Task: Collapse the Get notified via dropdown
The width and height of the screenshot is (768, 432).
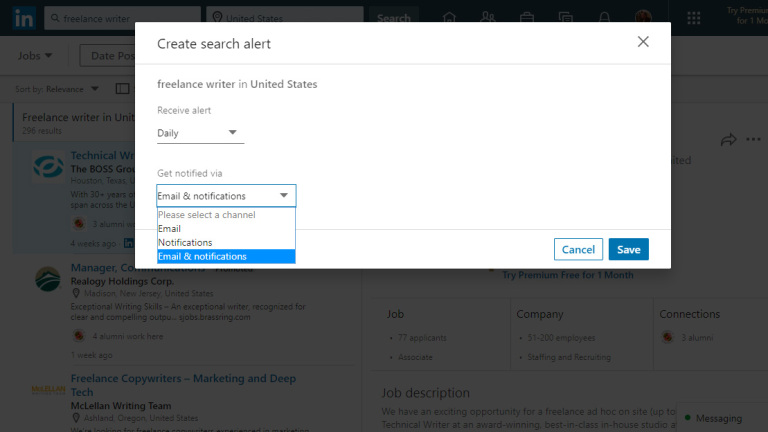Action: click(x=226, y=195)
